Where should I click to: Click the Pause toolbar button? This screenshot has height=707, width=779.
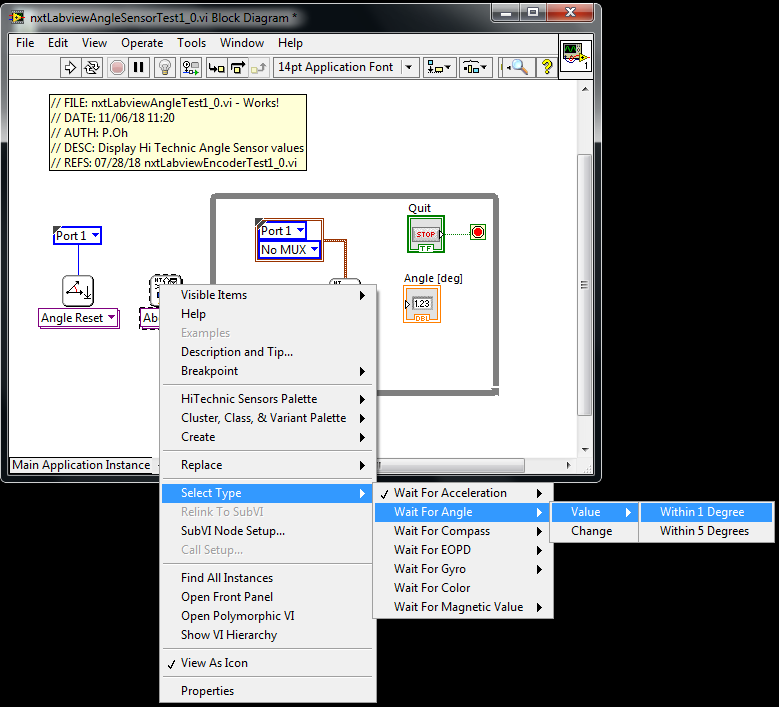(x=139, y=67)
